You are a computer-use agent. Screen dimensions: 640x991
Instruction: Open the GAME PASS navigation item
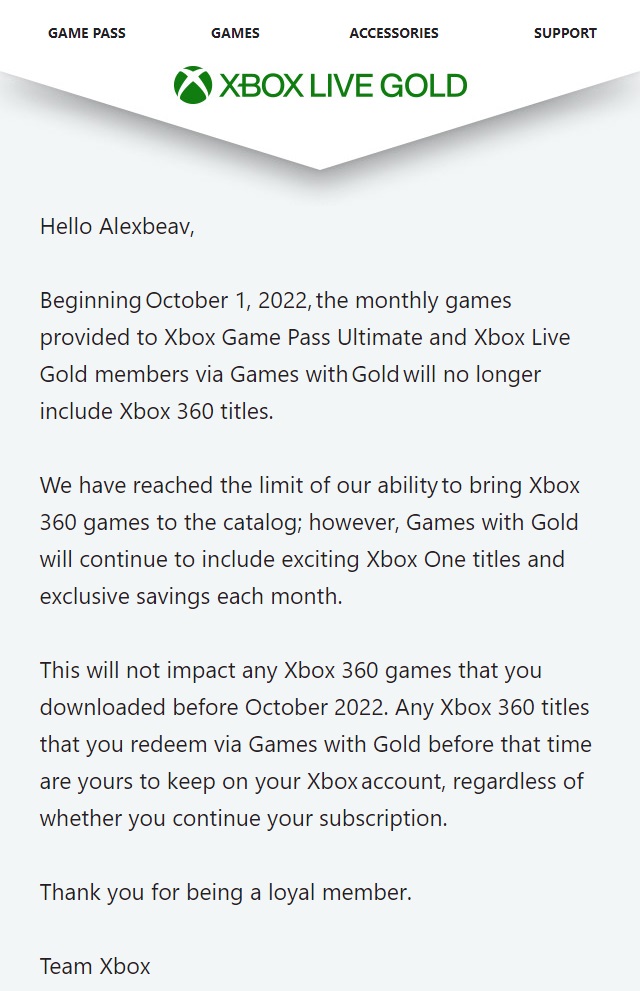pyautogui.click(x=87, y=33)
